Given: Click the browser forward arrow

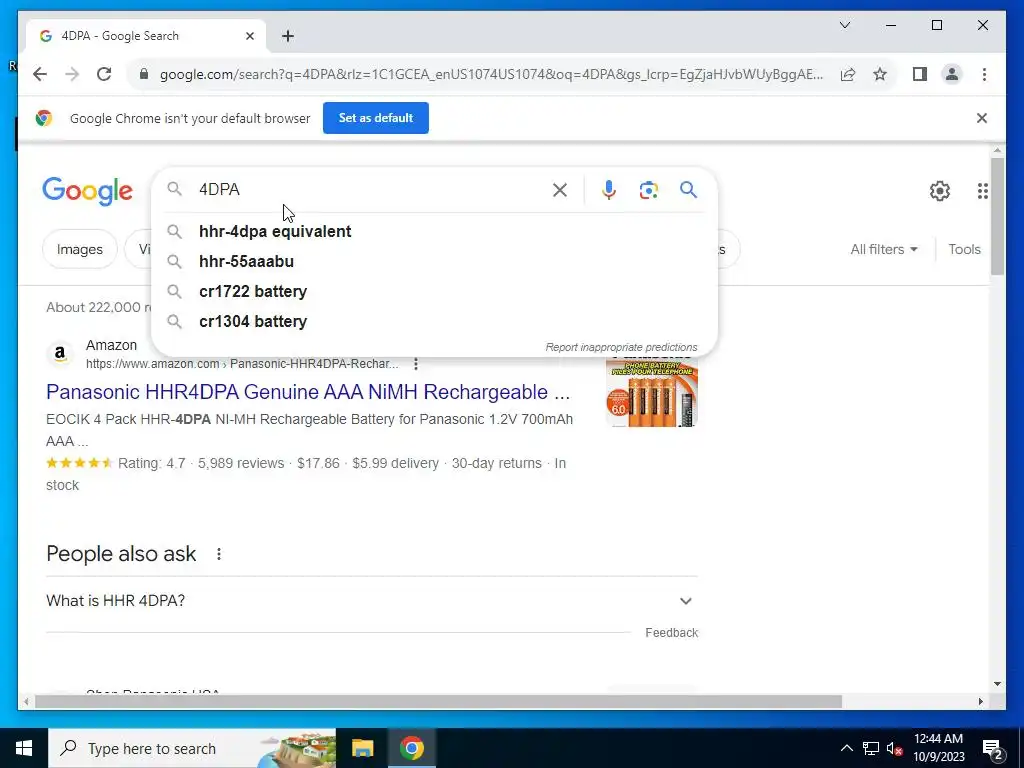Looking at the screenshot, I should pyautogui.click(x=72, y=74).
